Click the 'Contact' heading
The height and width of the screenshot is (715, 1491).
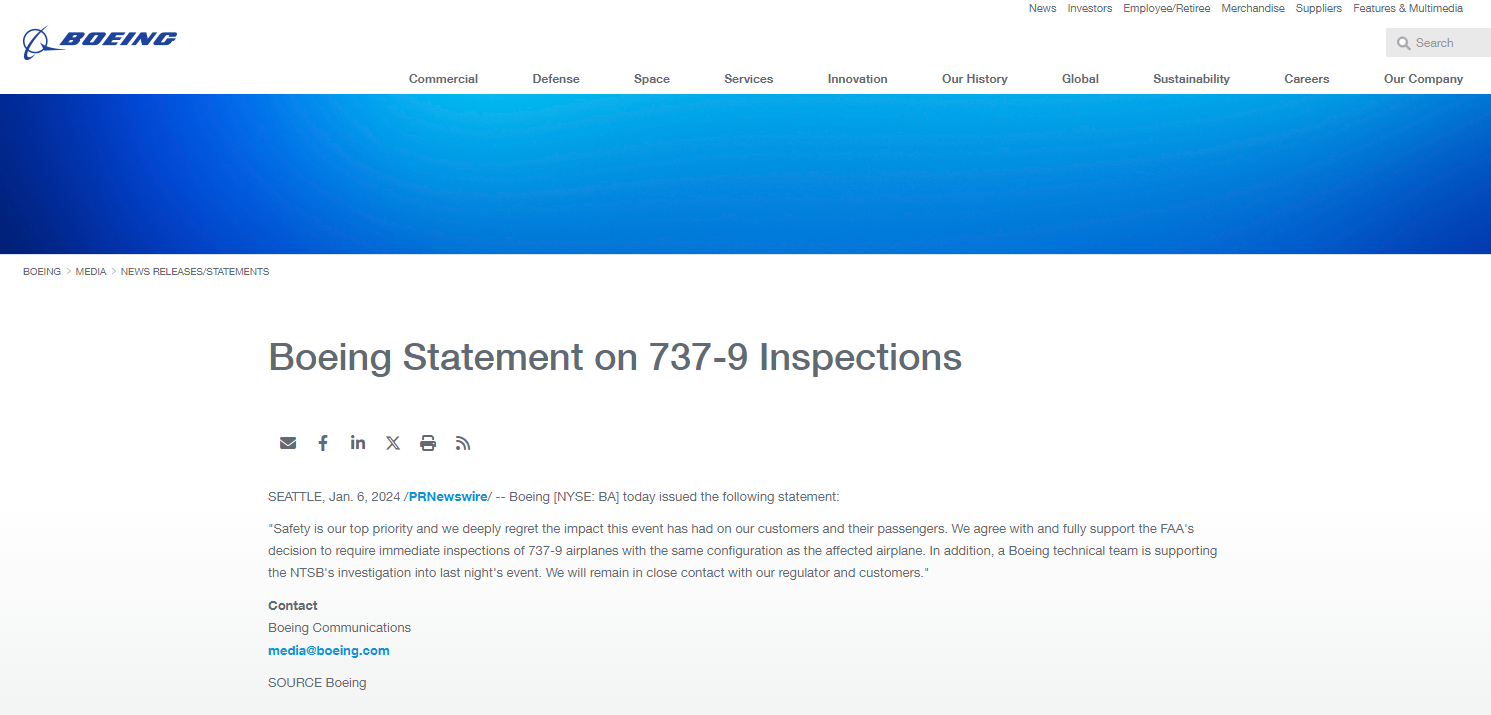pos(293,606)
